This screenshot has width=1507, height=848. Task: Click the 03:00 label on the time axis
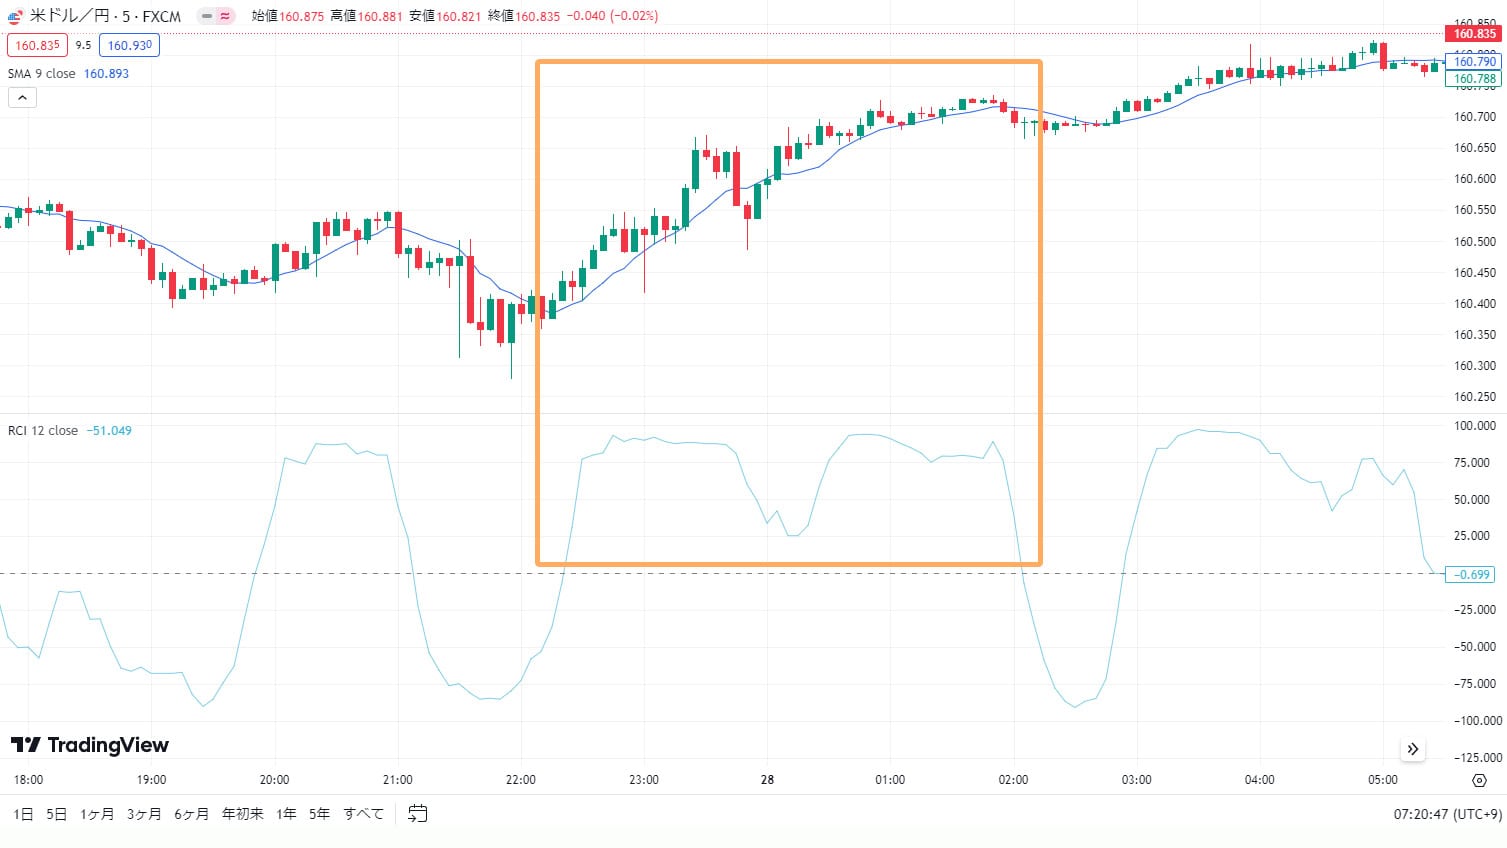coord(1136,780)
